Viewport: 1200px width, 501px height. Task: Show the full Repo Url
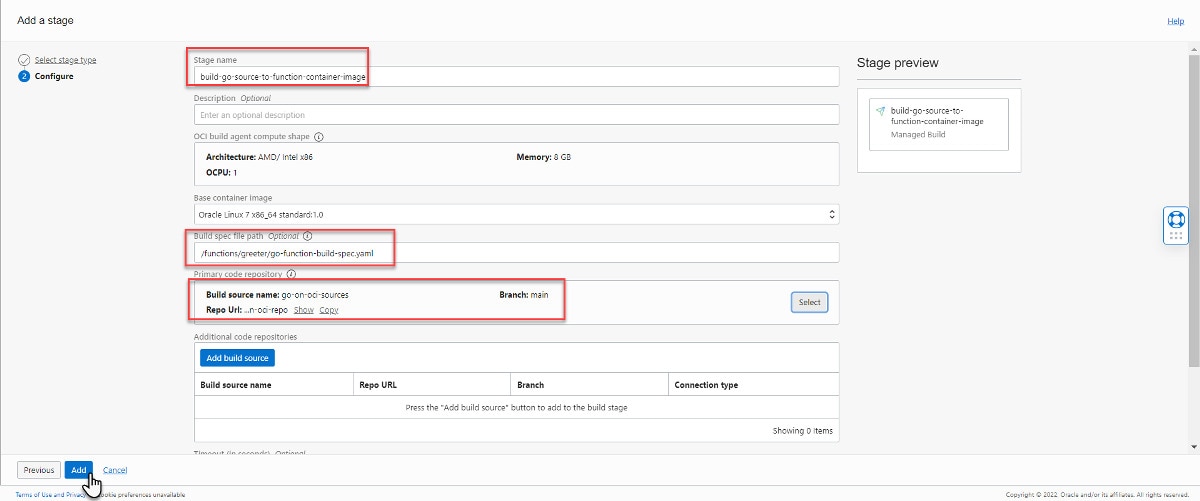(x=303, y=310)
